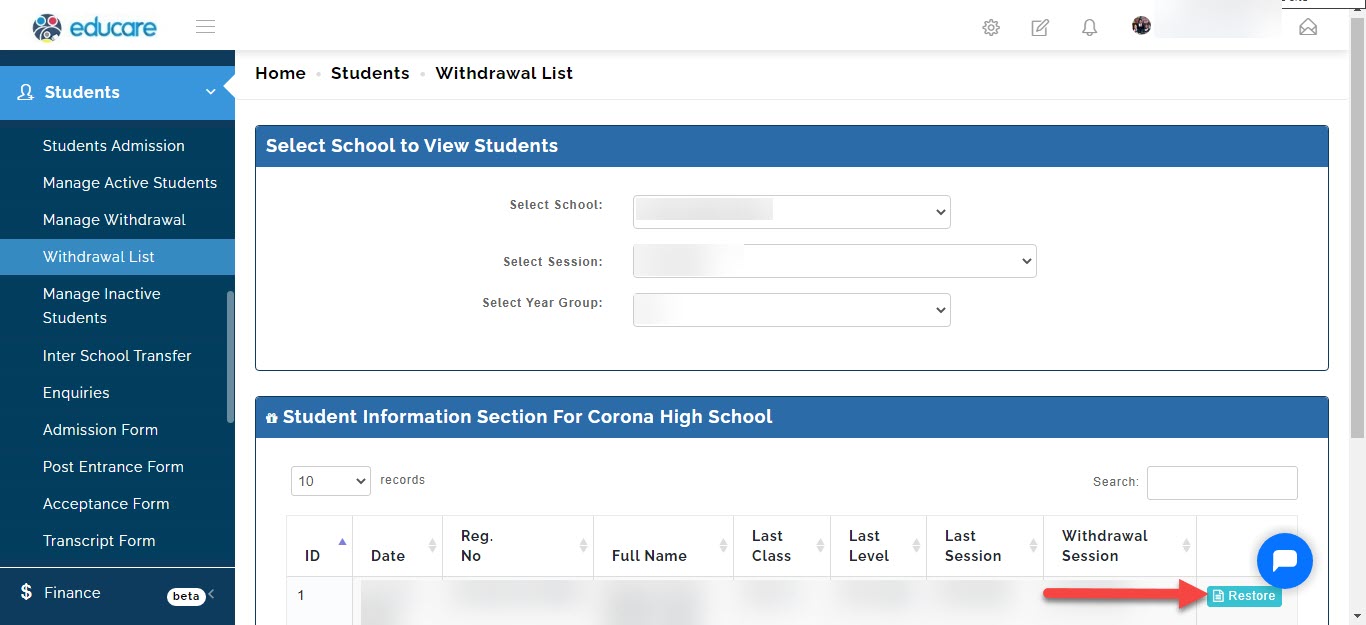Open the chat bubble widget
1366x625 pixels.
[1285, 560]
